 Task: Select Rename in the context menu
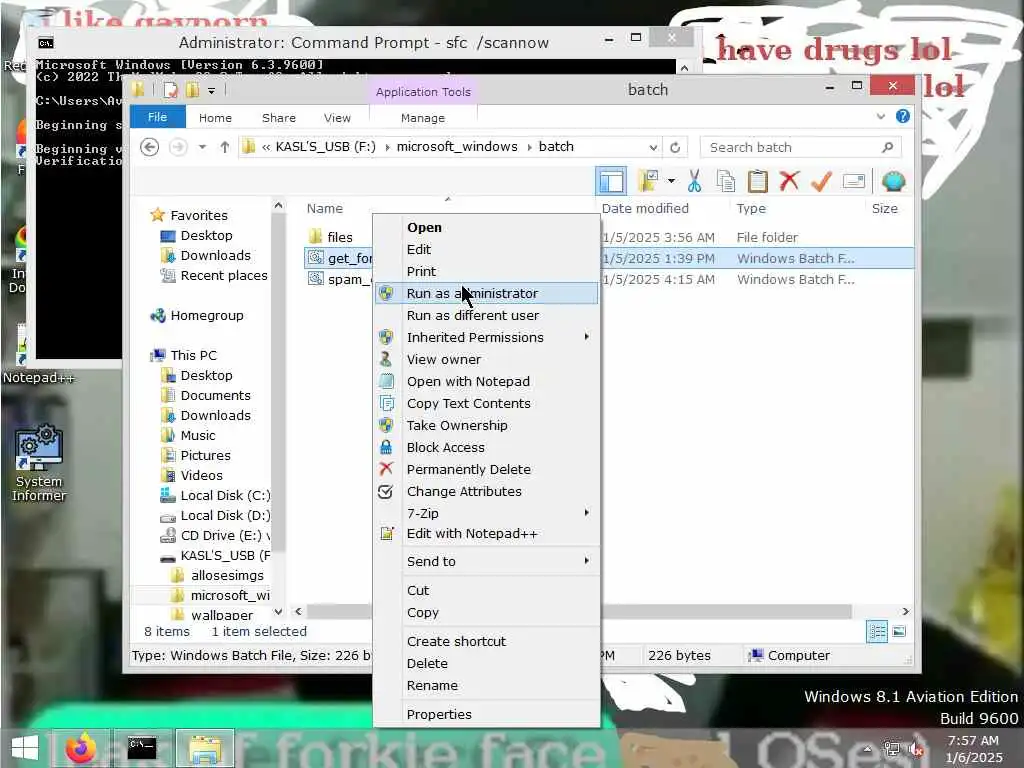tap(486, 685)
